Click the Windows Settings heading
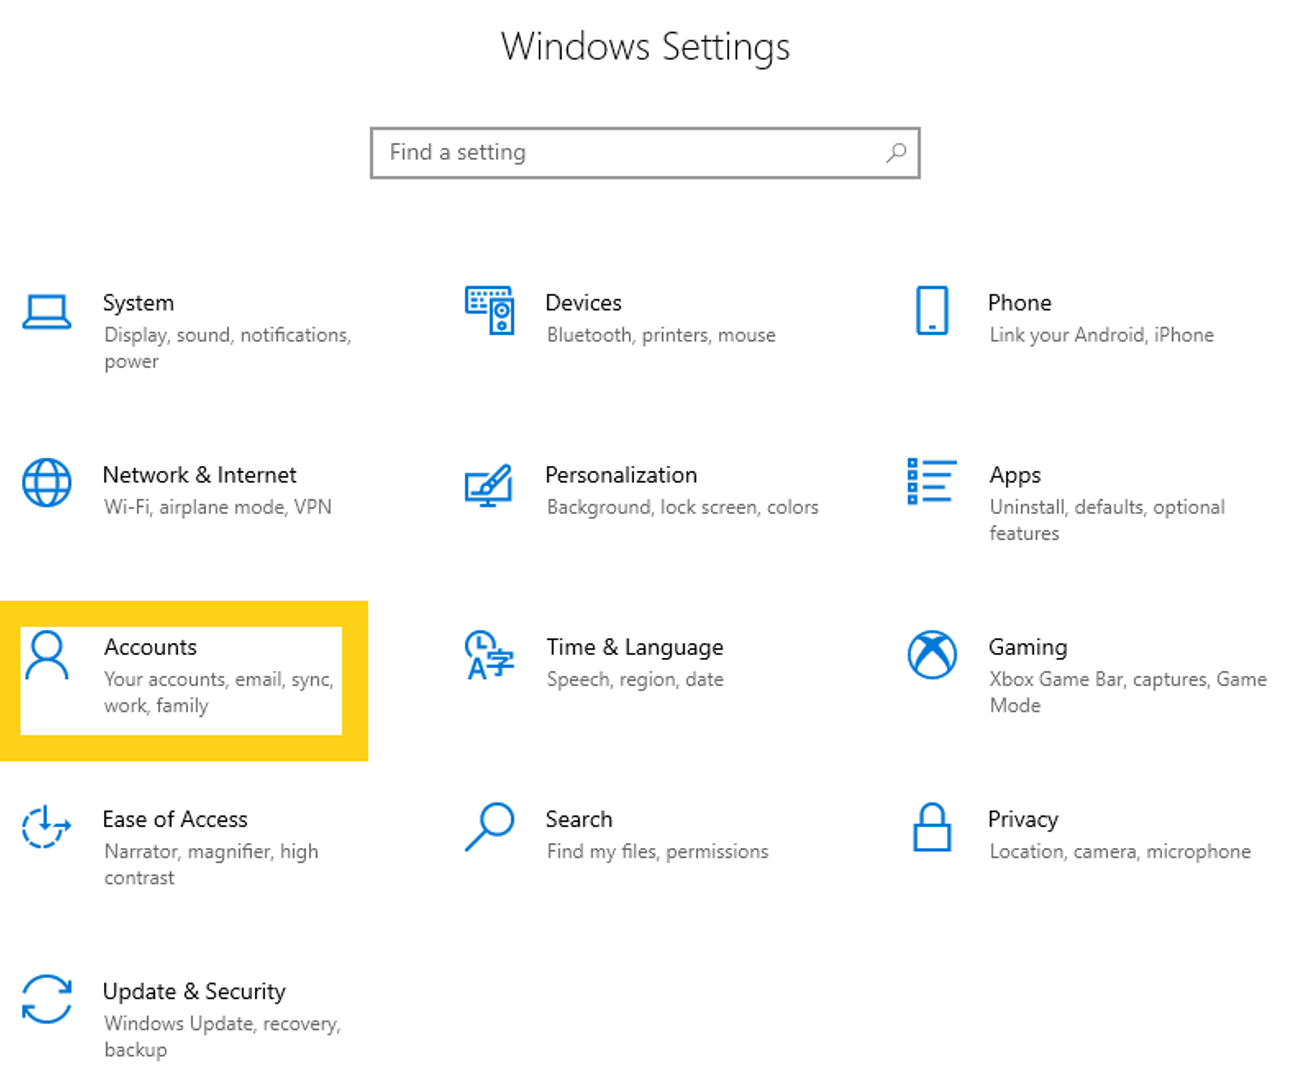The height and width of the screenshot is (1086, 1302). pos(646,47)
